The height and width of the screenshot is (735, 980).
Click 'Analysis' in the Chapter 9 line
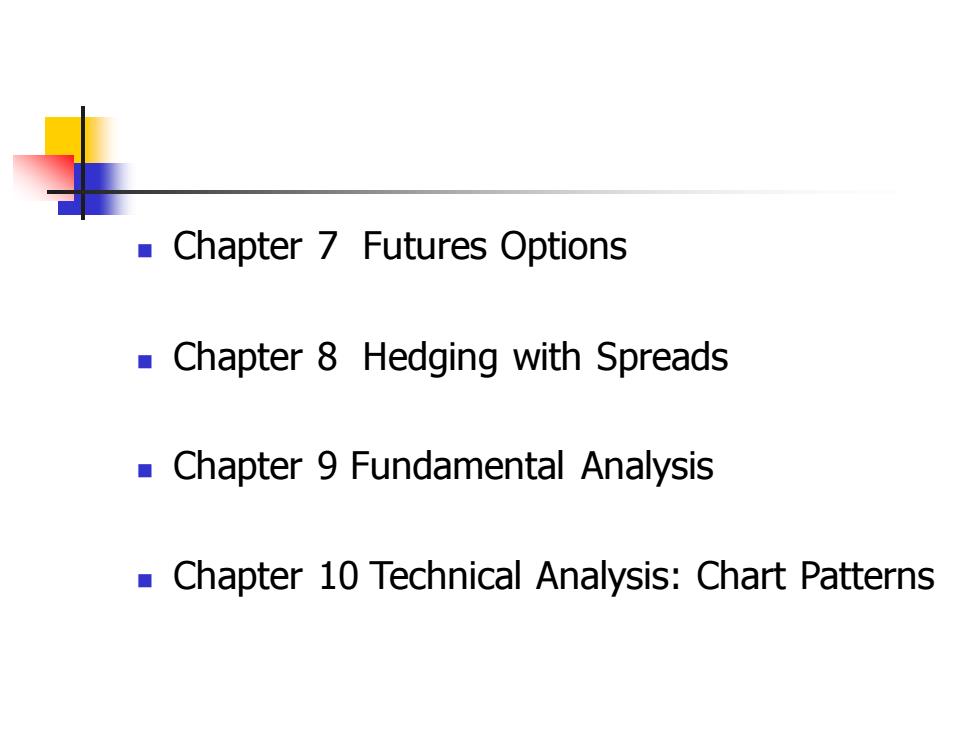pos(647,468)
